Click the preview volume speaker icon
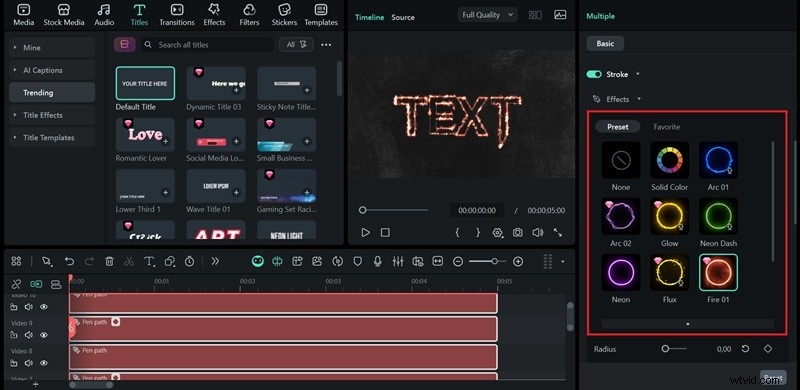 point(537,232)
